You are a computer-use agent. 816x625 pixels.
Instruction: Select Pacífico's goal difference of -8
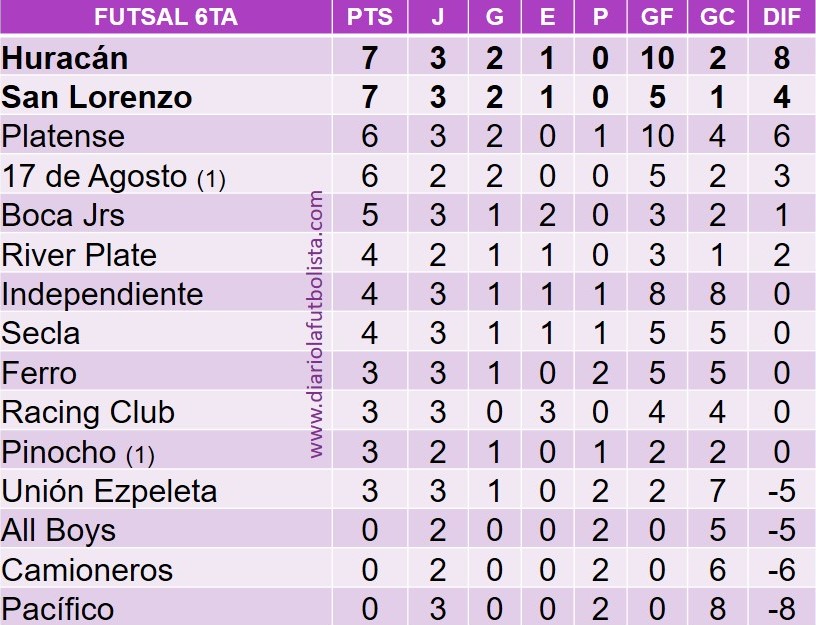coord(781,608)
